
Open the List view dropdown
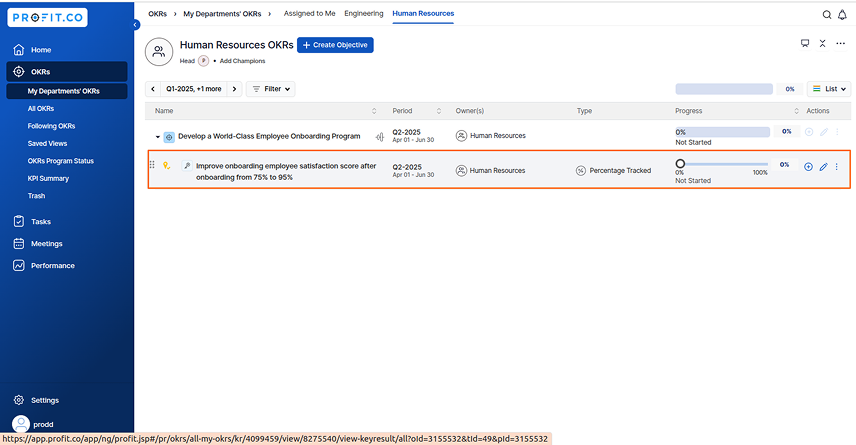click(x=829, y=89)
